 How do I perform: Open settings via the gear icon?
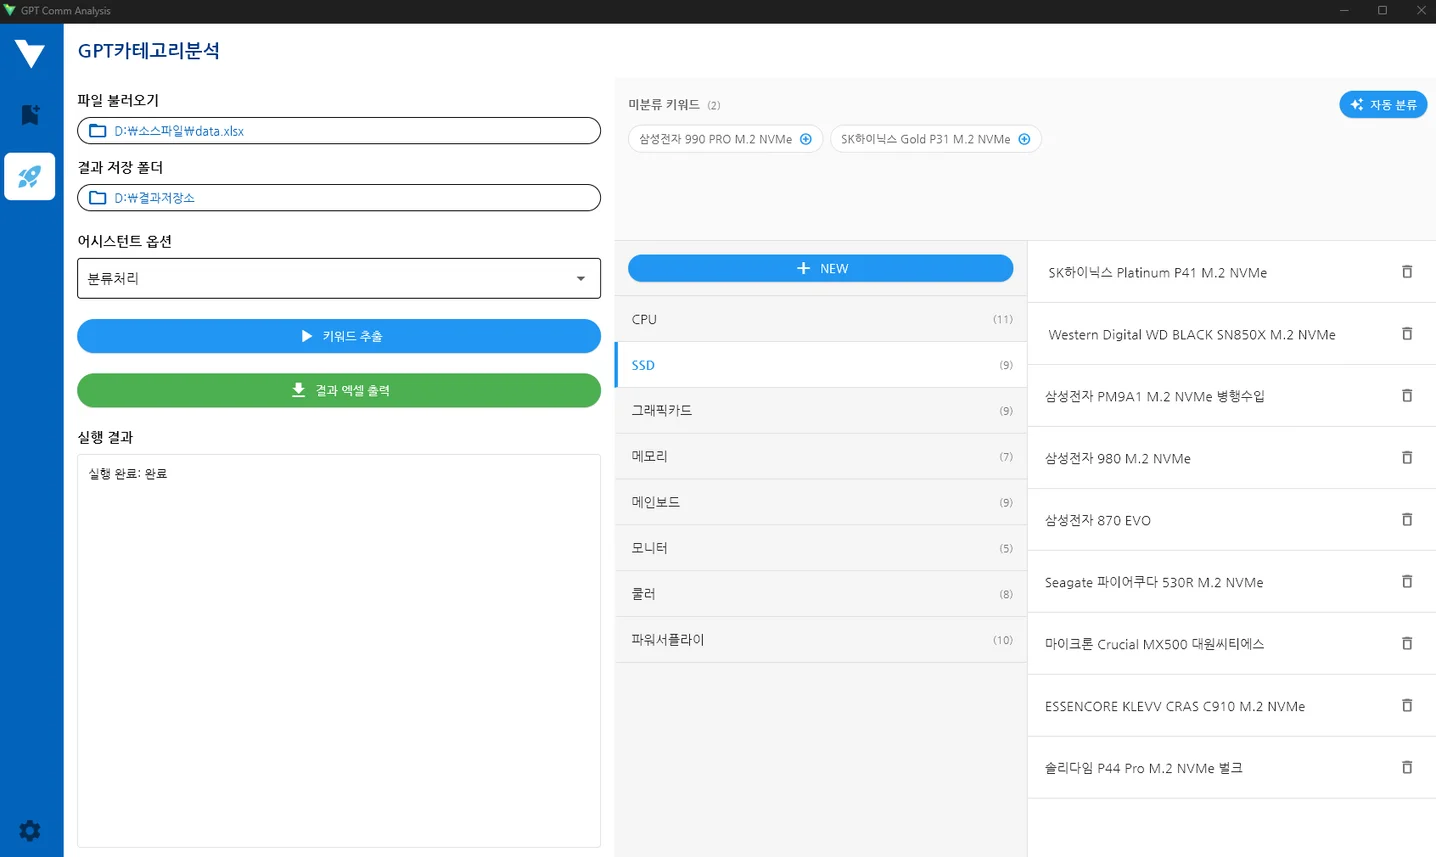(x=29, y=830)
